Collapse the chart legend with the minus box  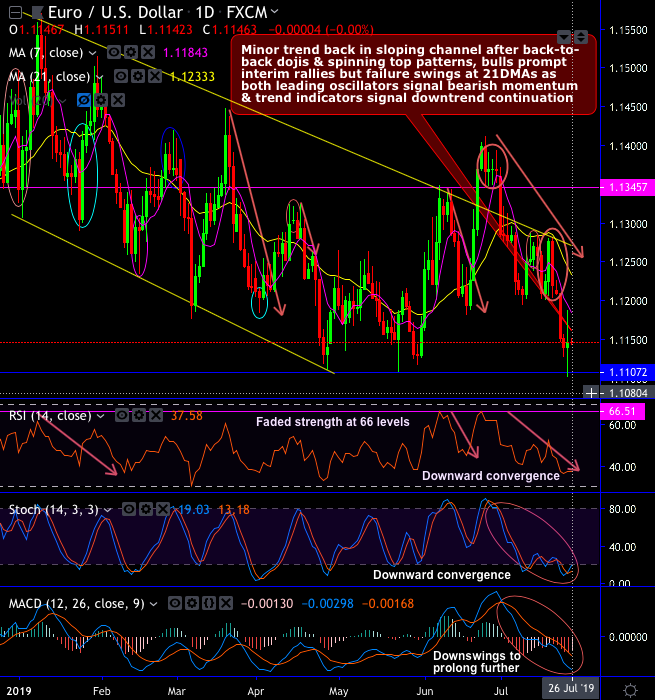tap(15, 13)
